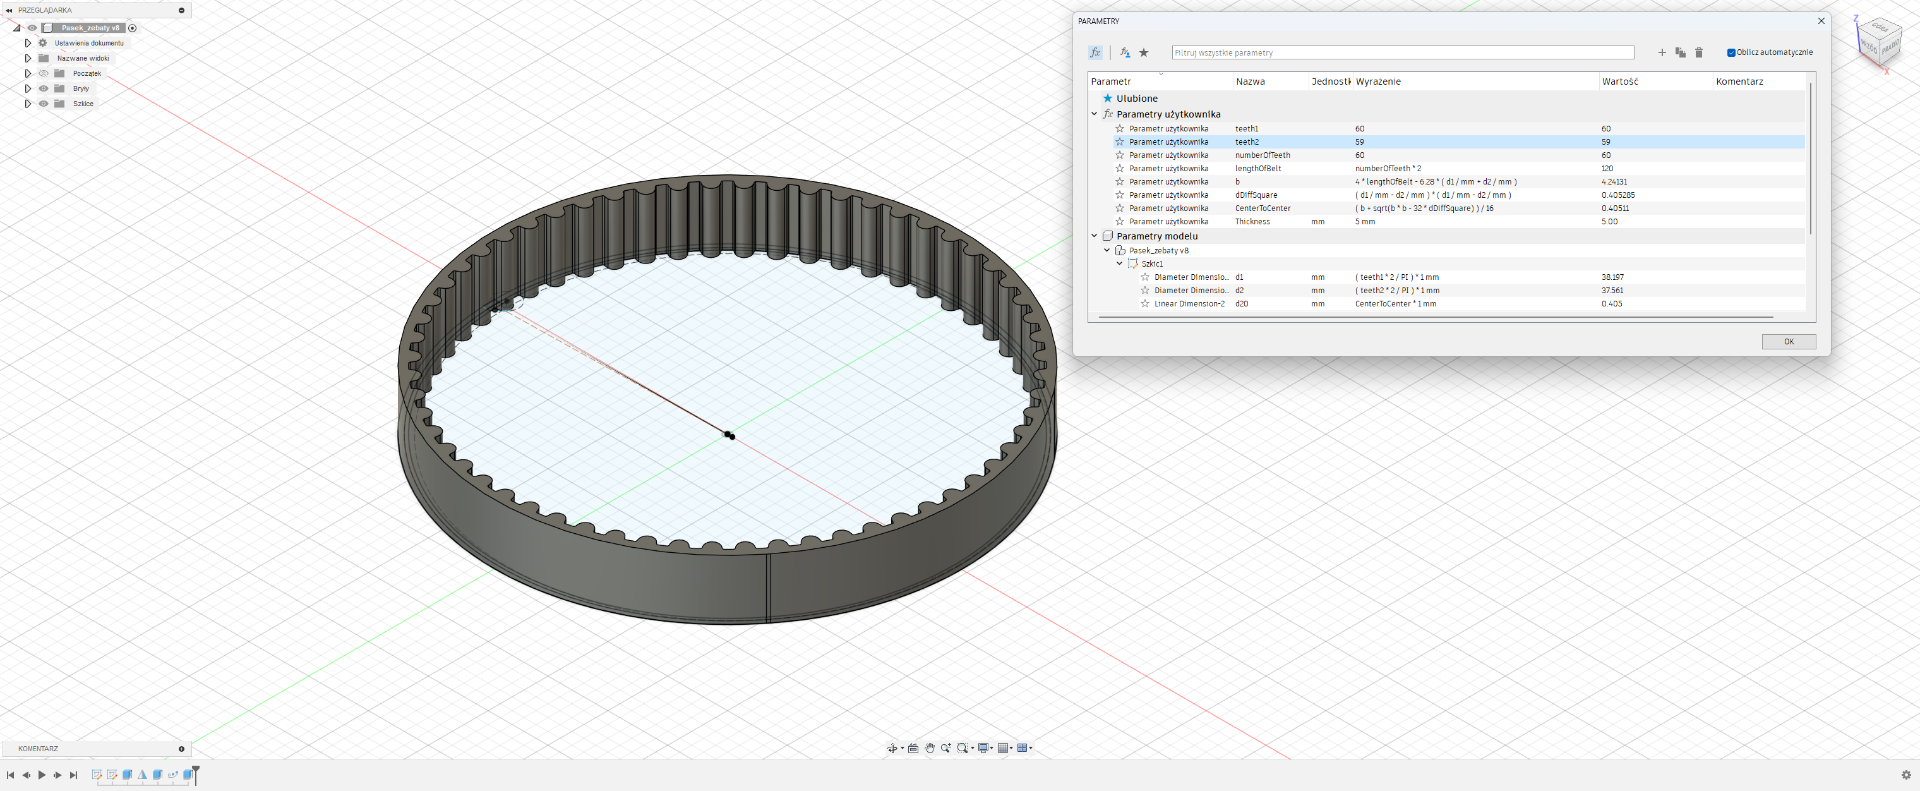Image resolution: width=1920 pixels, height=791 pixels.
Task: Expand Ustawienia dokumentu in browser
Action: tap(28, 43)
